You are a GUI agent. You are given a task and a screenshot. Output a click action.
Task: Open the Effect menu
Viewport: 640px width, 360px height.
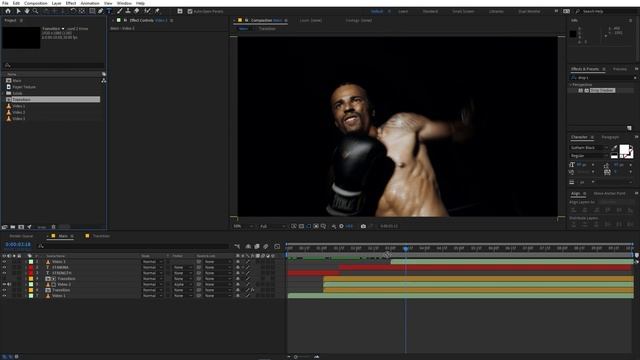pos(71,3)
